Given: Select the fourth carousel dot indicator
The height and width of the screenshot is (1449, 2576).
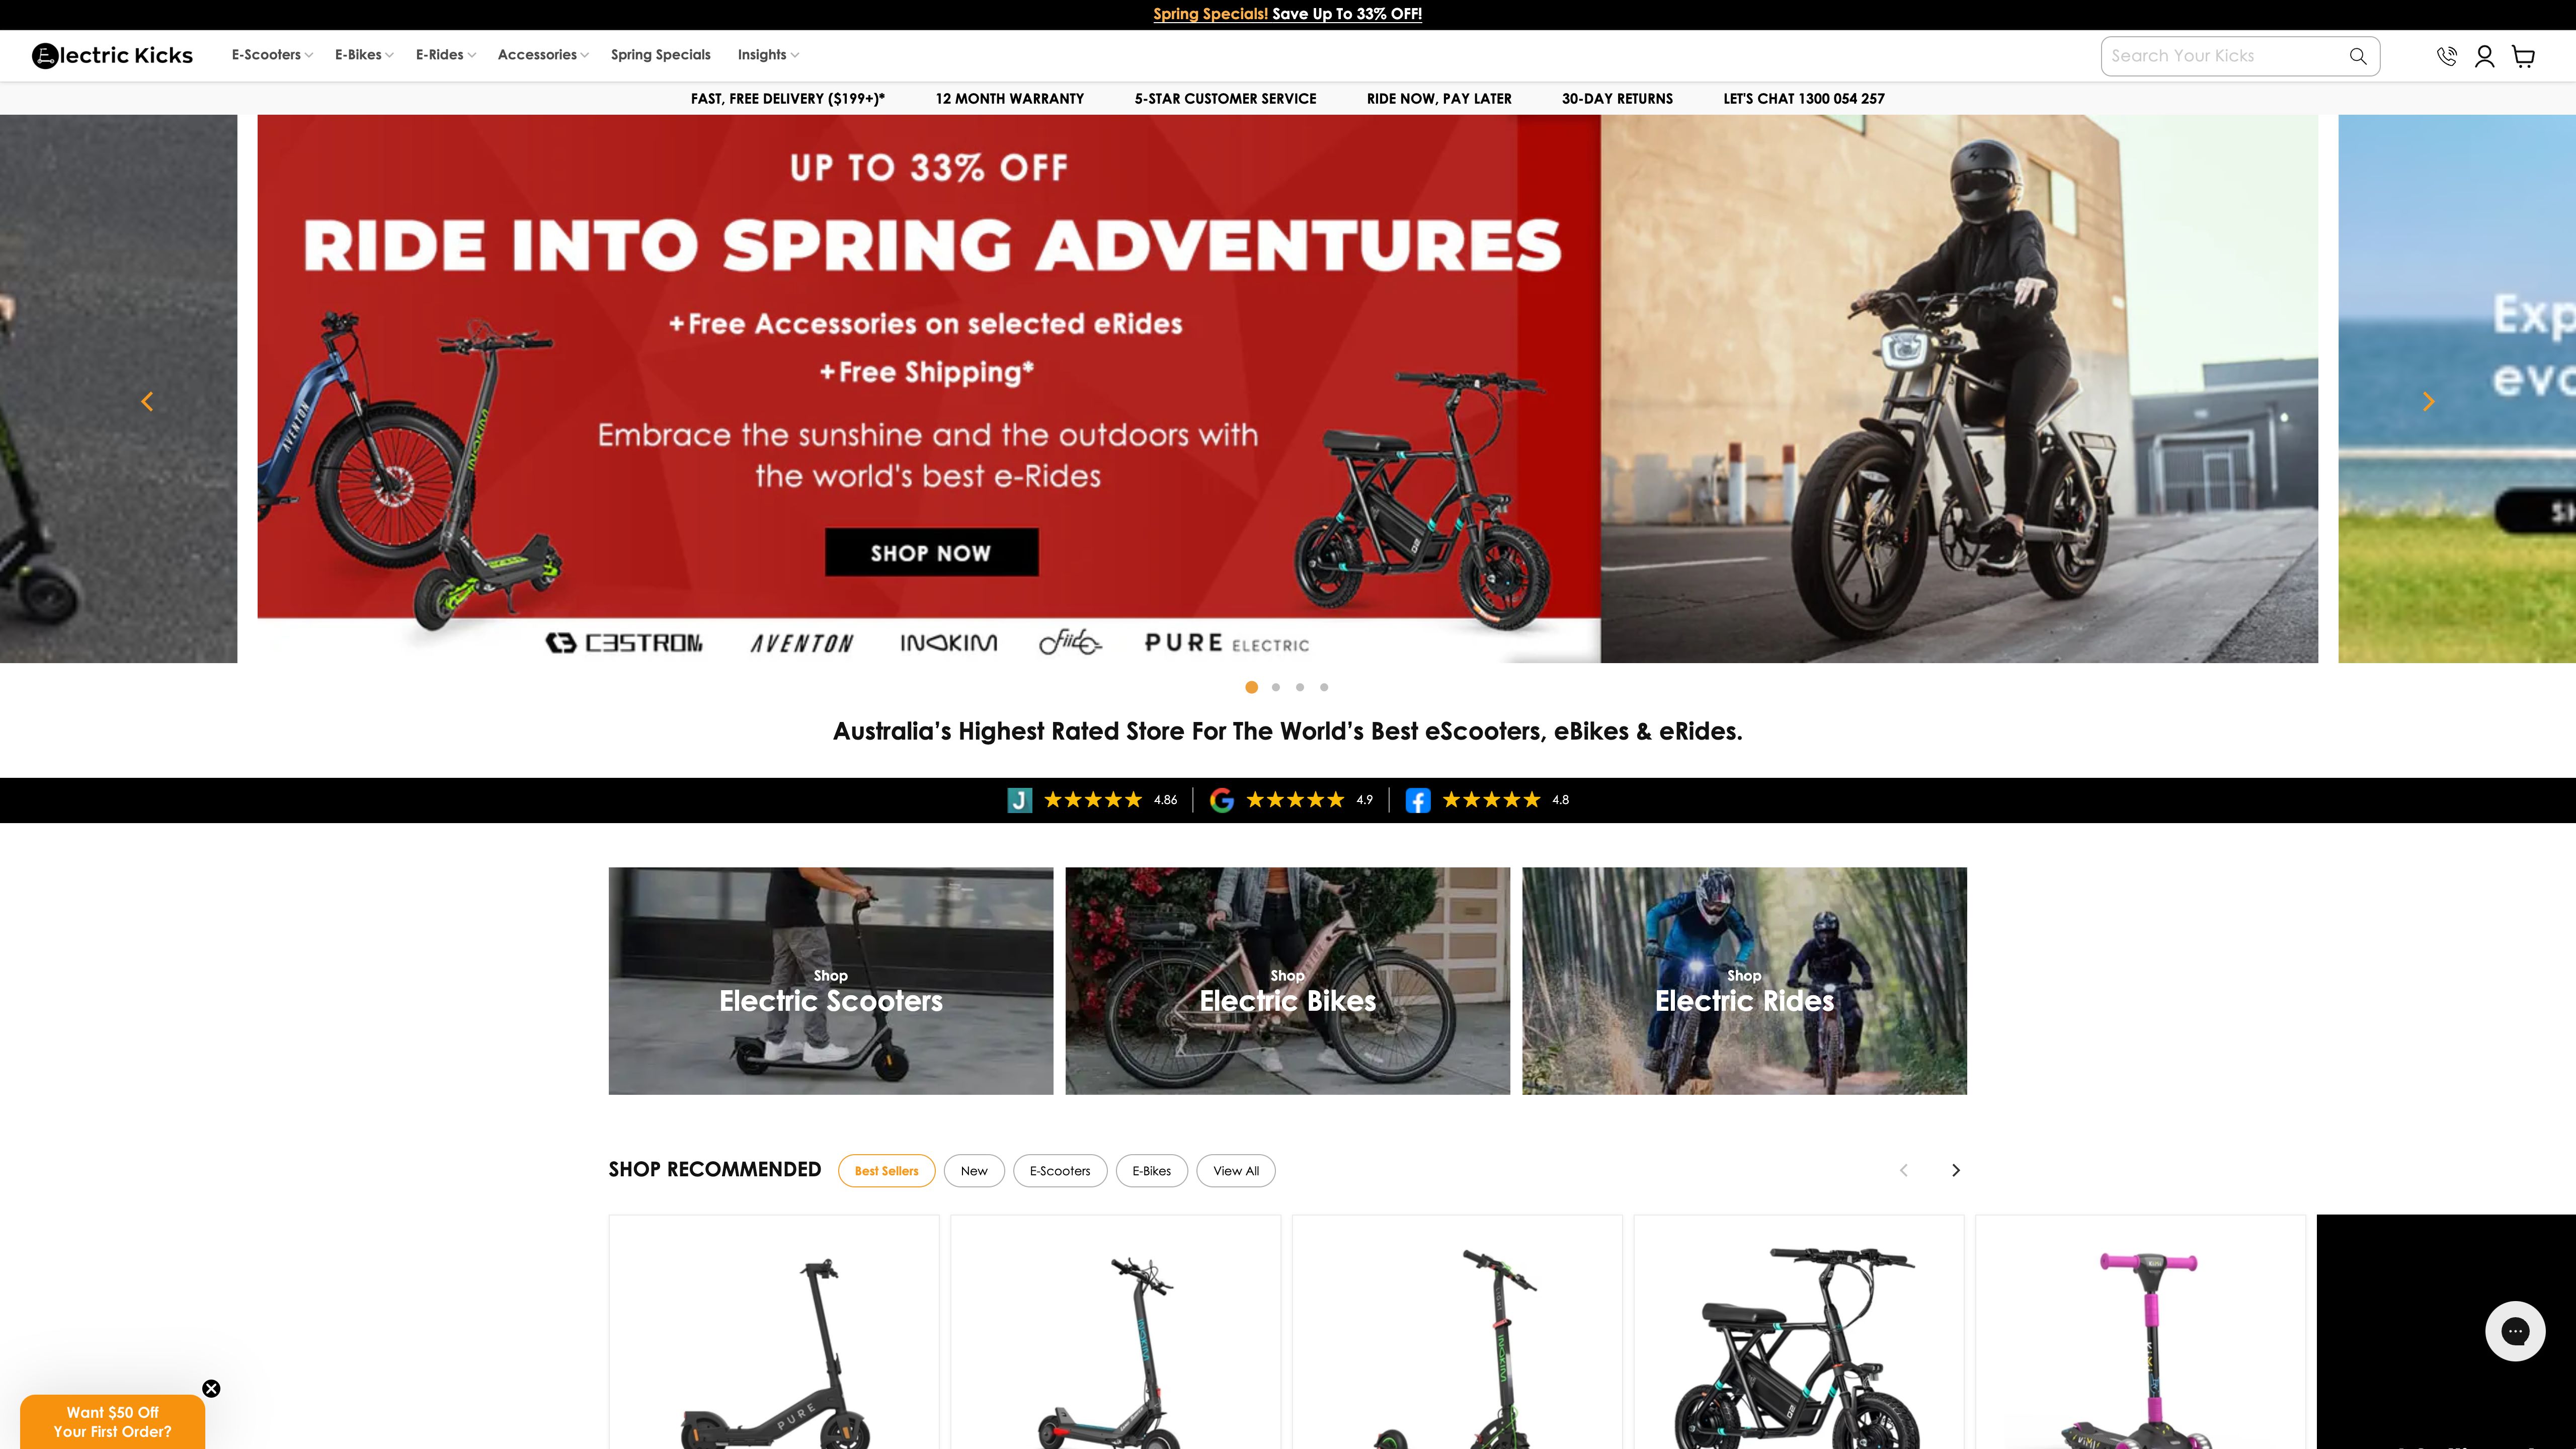Looking at the screenshot, I should pos(1324,687).
